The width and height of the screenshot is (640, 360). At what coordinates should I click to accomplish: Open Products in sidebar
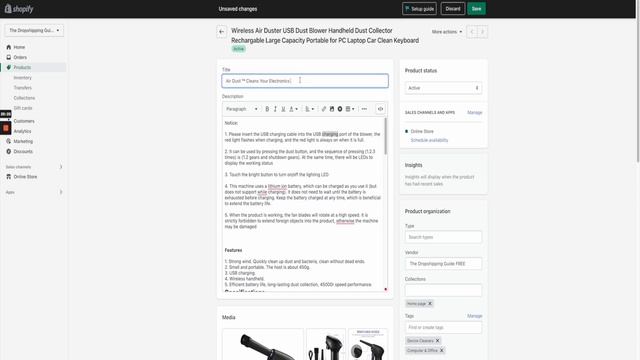[22, 67]
